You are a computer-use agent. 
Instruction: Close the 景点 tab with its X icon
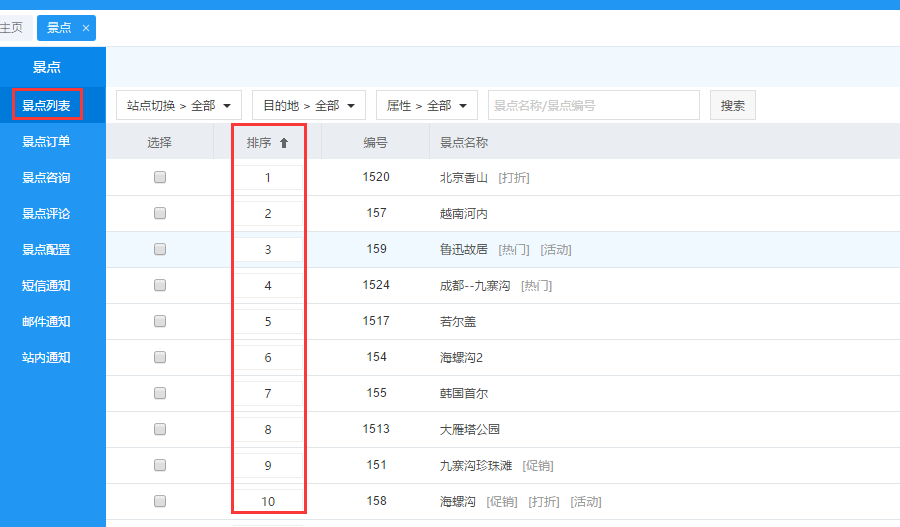pyautogui.click(x=86, y=28)
